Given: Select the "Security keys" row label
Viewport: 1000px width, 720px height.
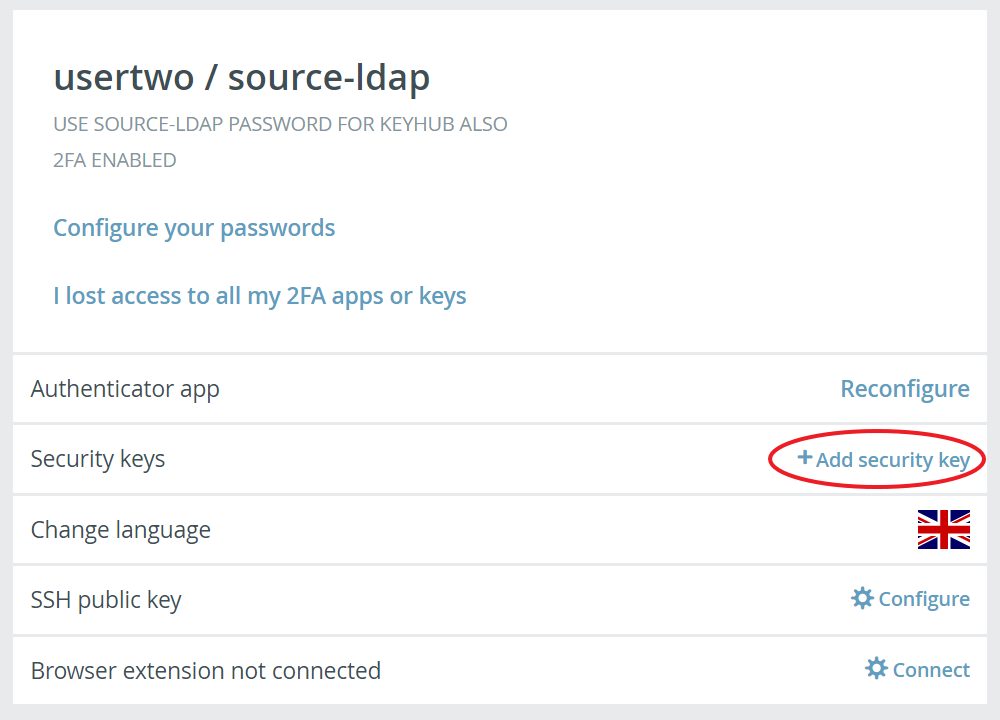Looking at the screenshot, I should point(98,459).
